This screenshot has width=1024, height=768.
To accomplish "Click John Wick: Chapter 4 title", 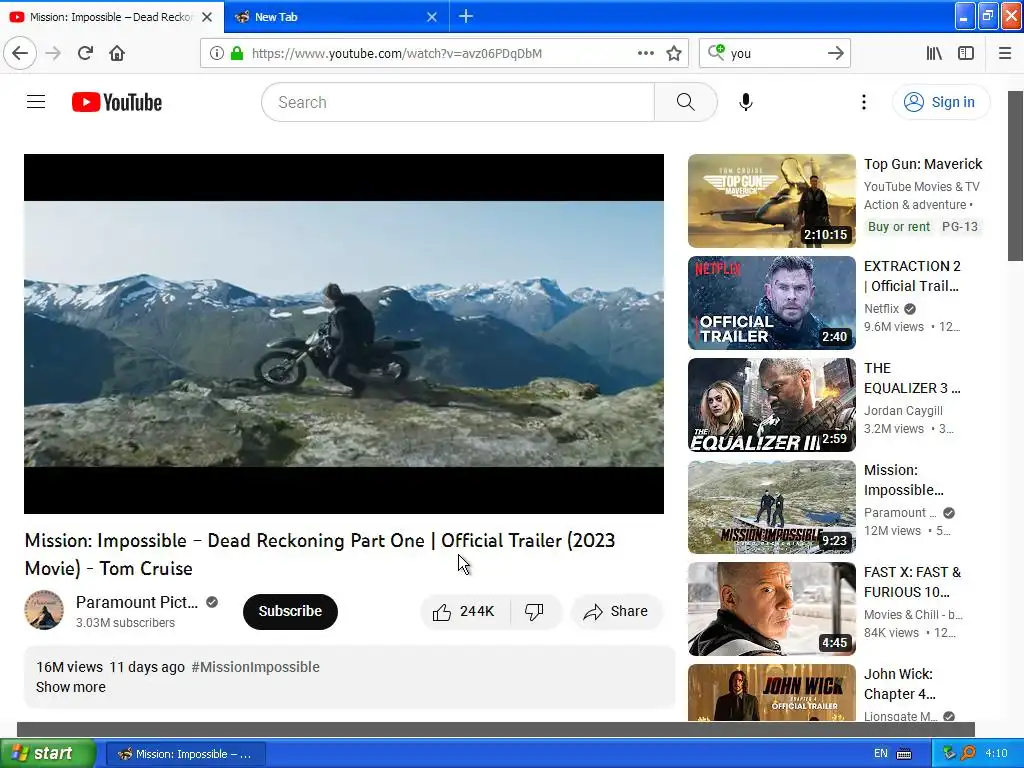I will click(x=900, y=684).
